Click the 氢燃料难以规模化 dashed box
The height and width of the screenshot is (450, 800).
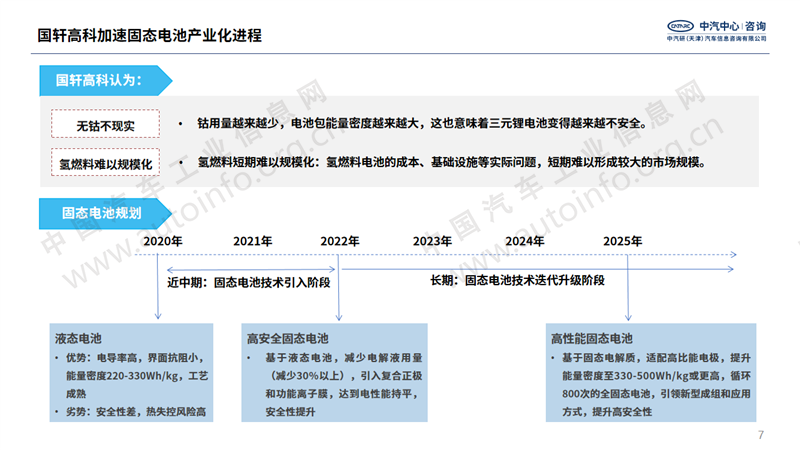(105, 163)
